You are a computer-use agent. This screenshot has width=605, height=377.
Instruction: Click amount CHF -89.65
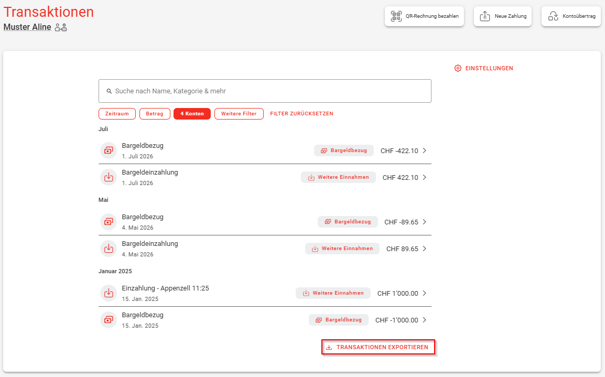pos(401,222)
